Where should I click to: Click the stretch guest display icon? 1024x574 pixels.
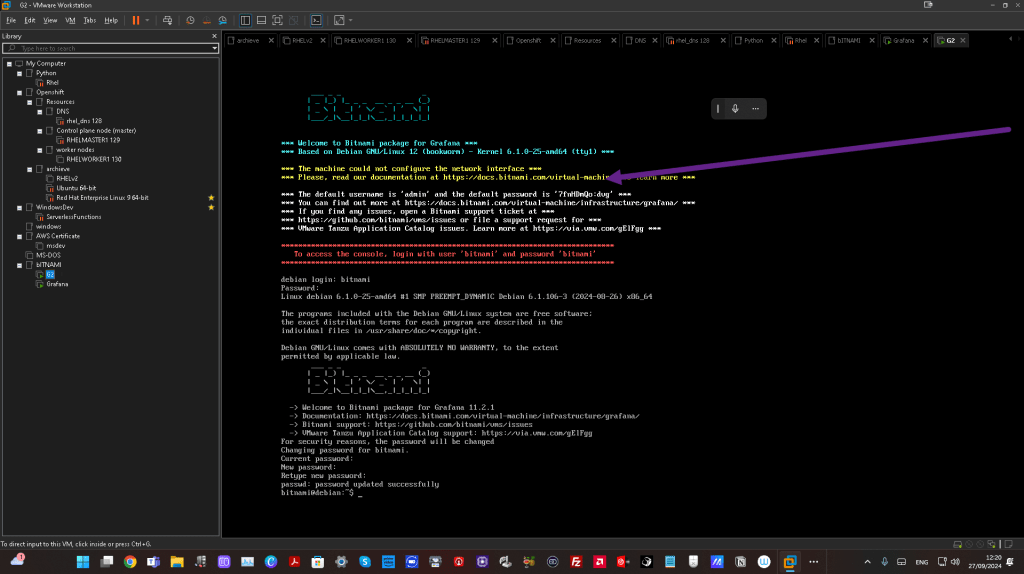tap(339, 20)
